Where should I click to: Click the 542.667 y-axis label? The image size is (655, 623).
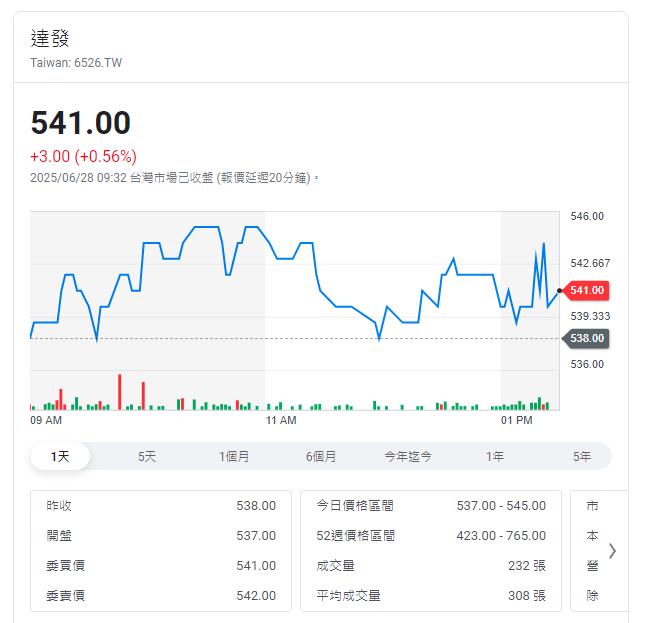pos(590,263)
